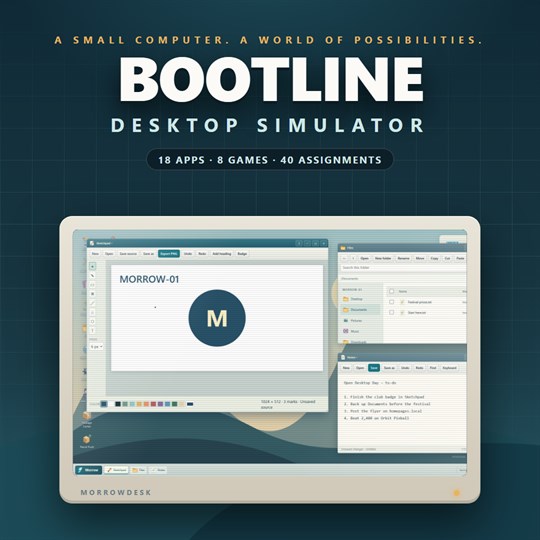540x540 pixels.
Task: Check the second file row checkbox
Action: coord(391,312)
